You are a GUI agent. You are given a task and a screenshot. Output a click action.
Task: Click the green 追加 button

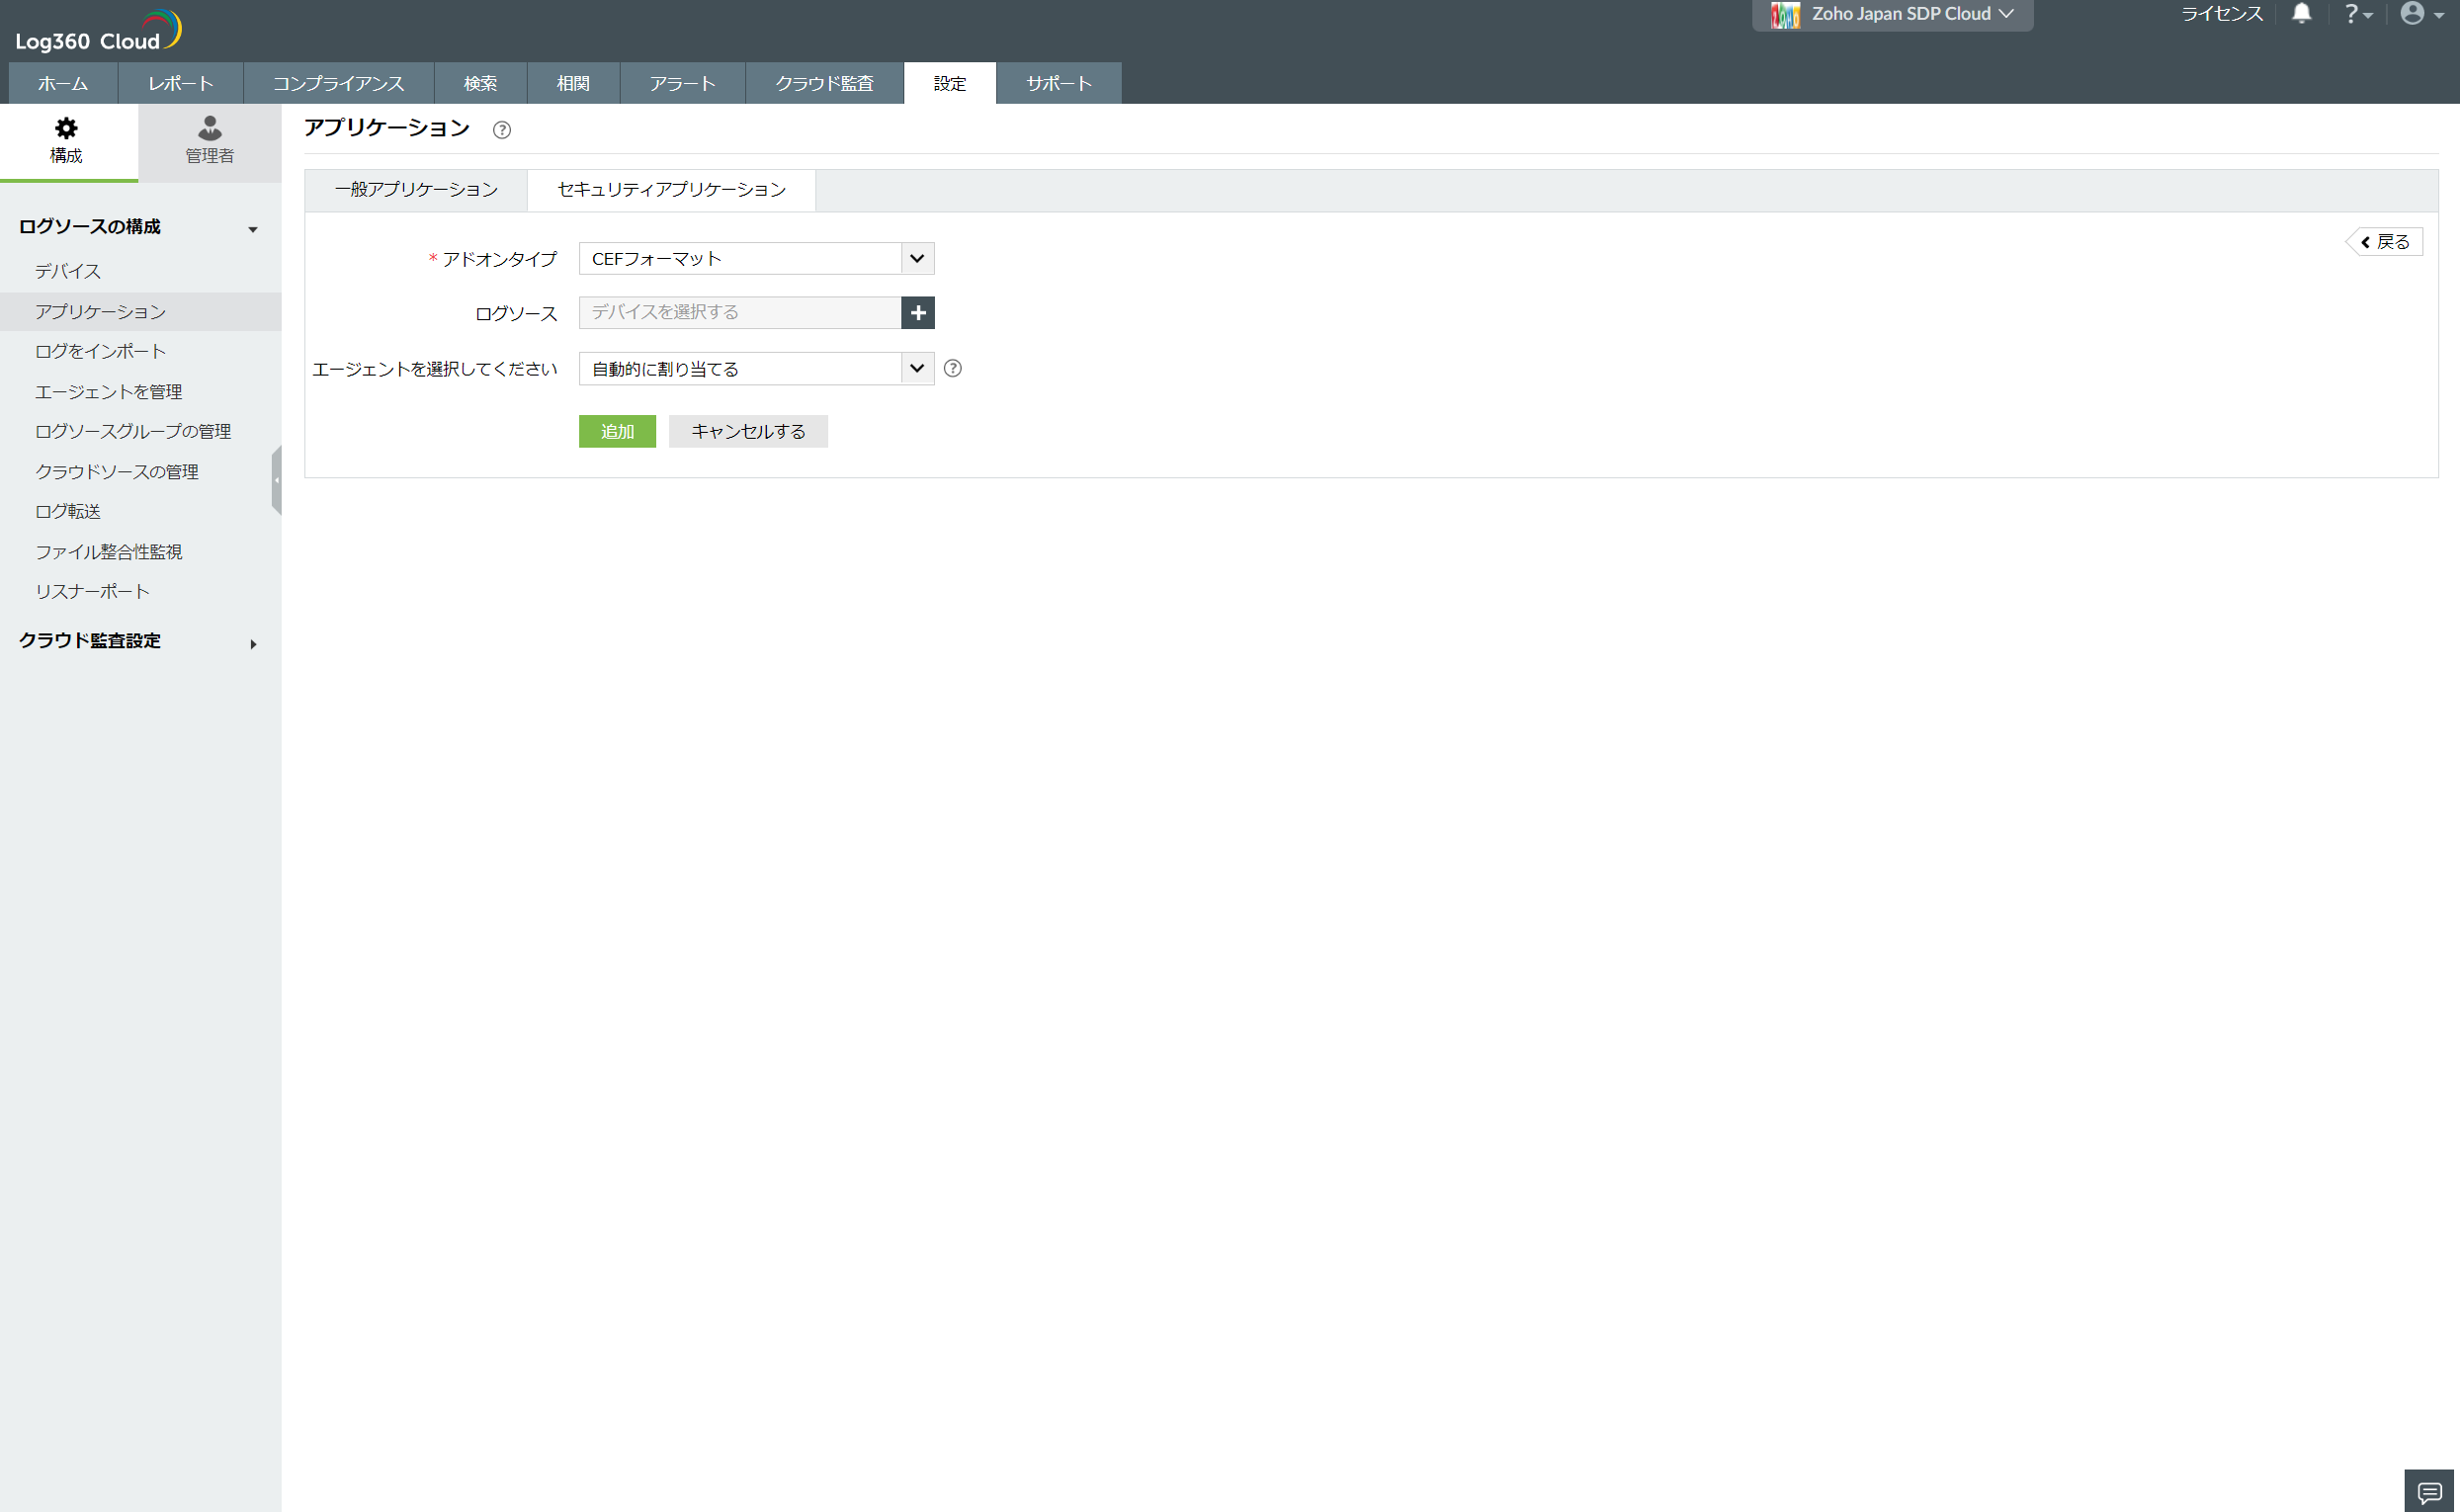point(617,432)
